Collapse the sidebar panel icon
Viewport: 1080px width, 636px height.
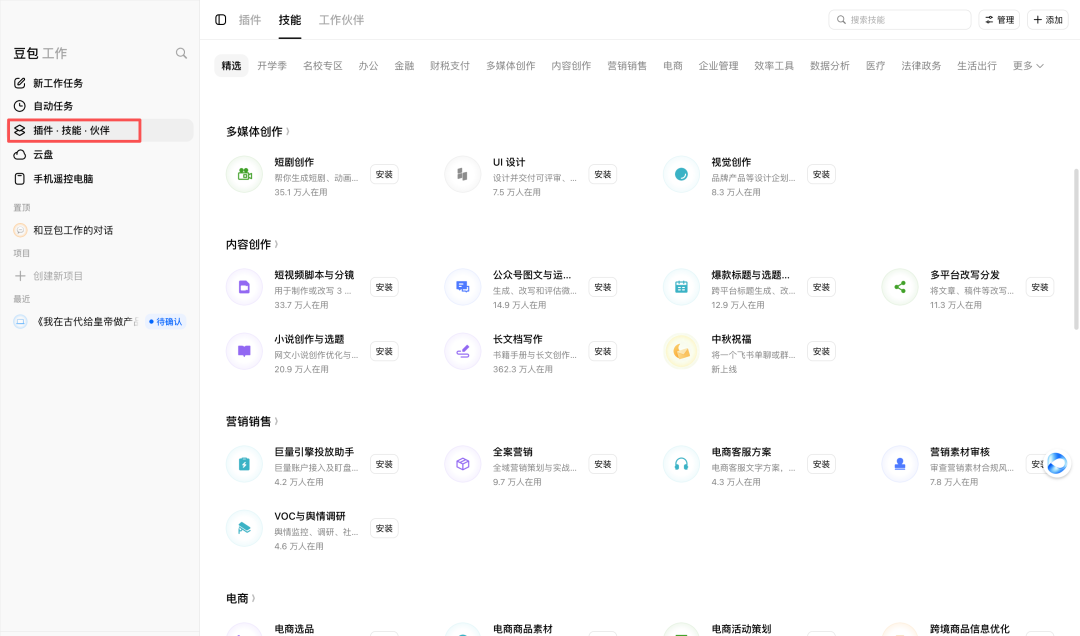[220, 20]
